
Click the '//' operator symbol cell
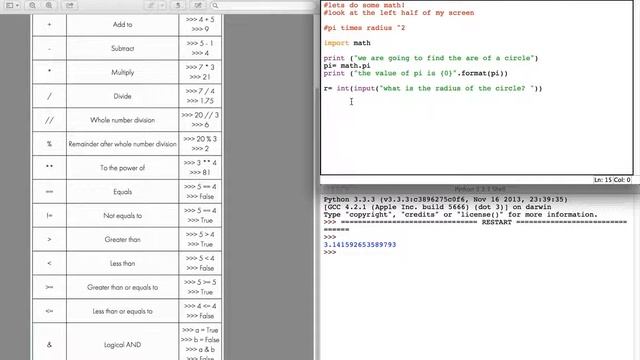point(49,120)
